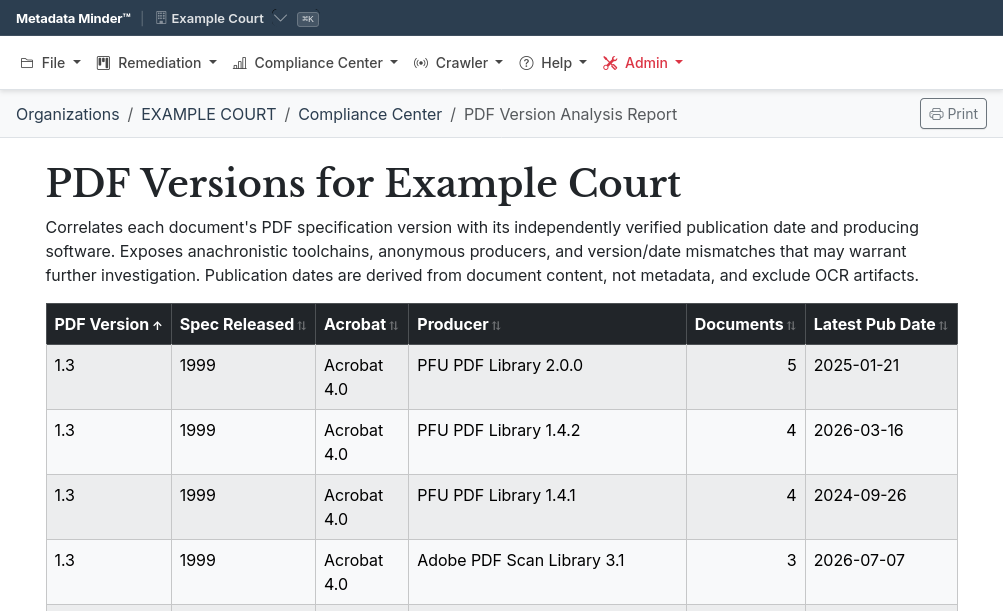This screenshot has height=611, width=1003.
Task: Open the Admin menu
Action: pos(642,63)
